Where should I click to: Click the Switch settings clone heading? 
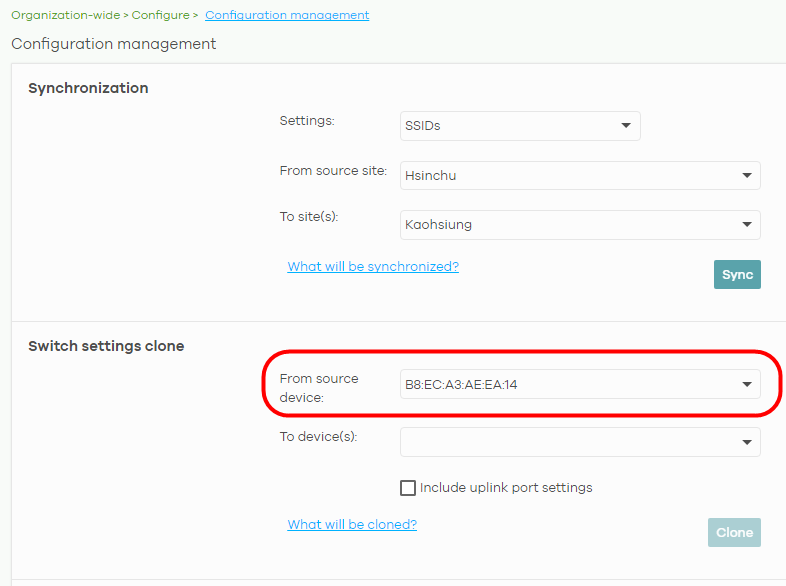point(106,346)
